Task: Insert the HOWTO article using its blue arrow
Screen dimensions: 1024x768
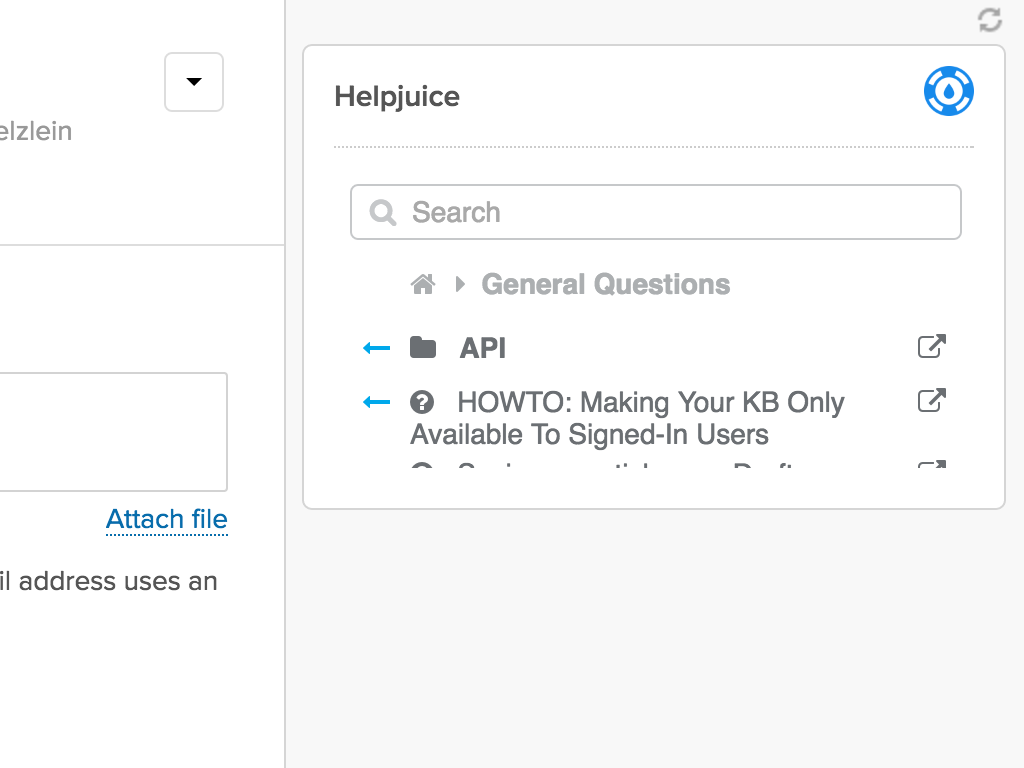Action: (x=376, y=402)
